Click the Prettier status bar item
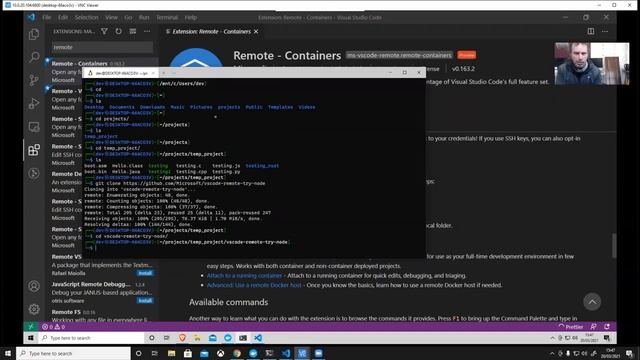The width and height of the screenshot is (640, 360). (571, 327)
